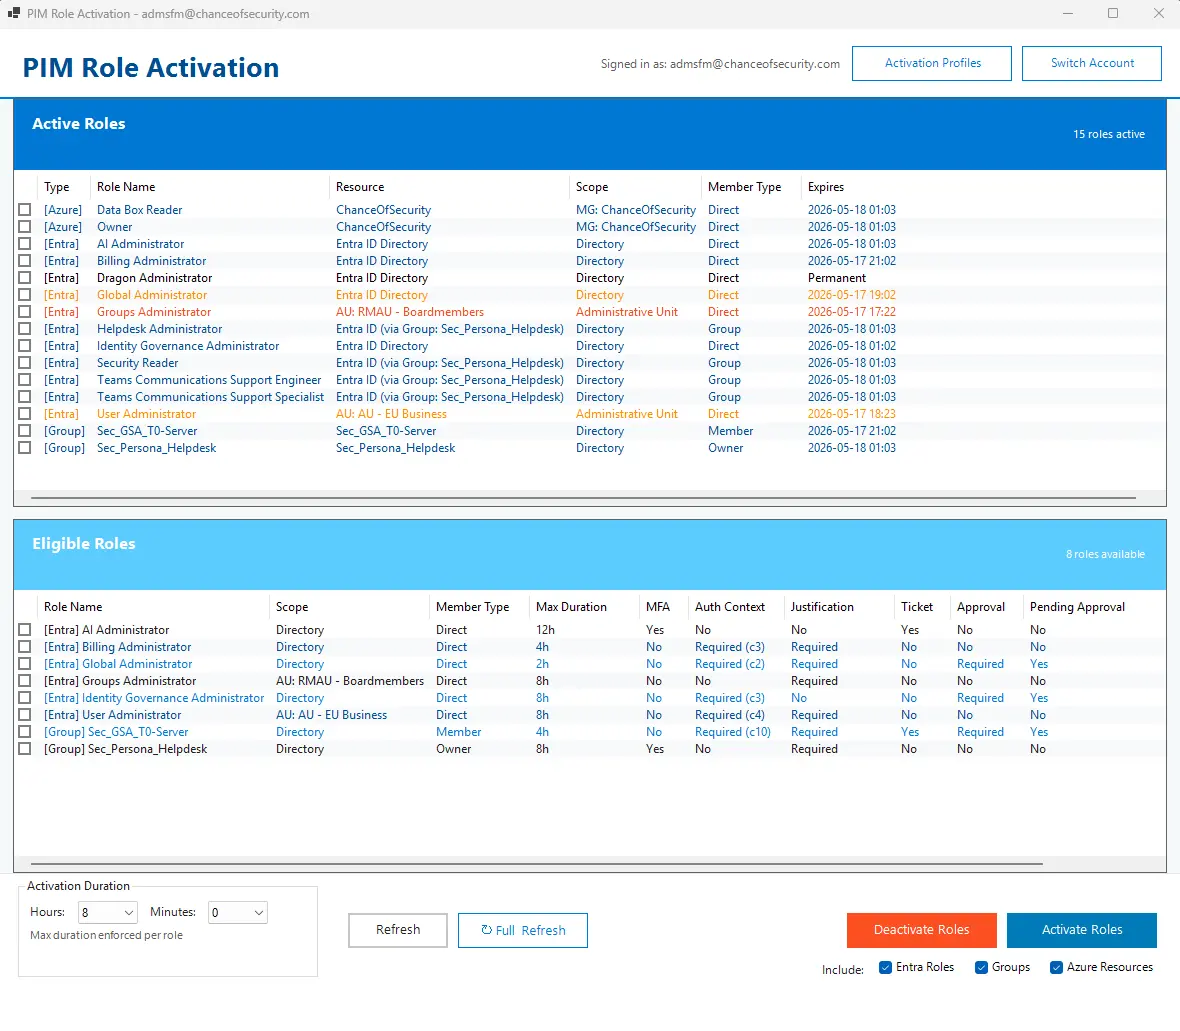Click the app icon in the title bar
Image resolution: width=1180 pixels, height=1031 pixels.
click(x=14, y=14)
